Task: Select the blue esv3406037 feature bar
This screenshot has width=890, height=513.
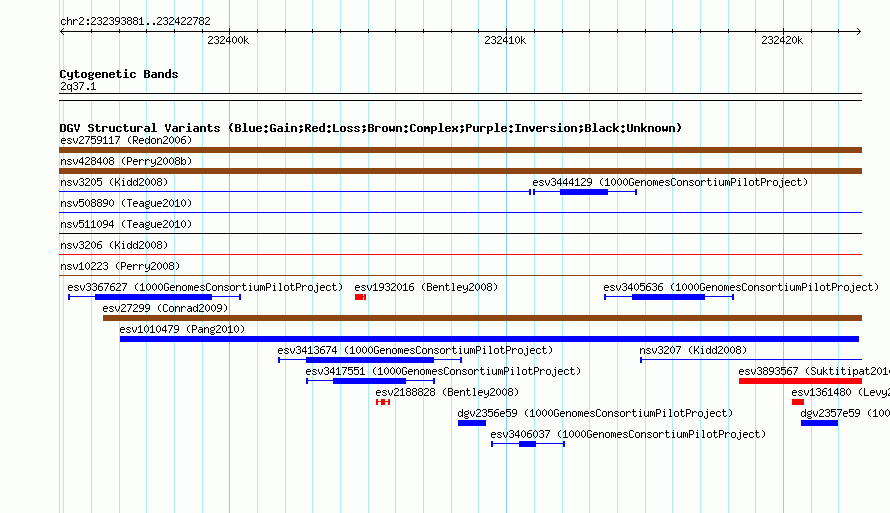Action: 527,444
